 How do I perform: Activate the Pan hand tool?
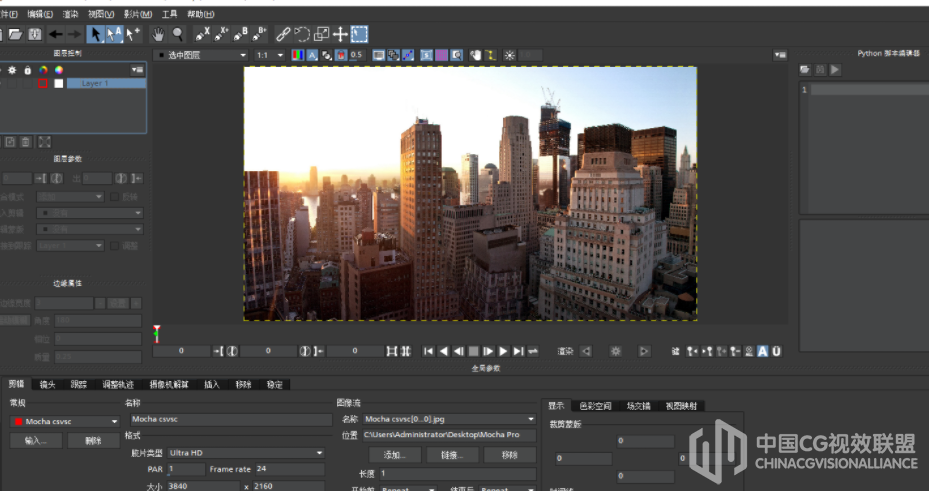coord(158,34)
